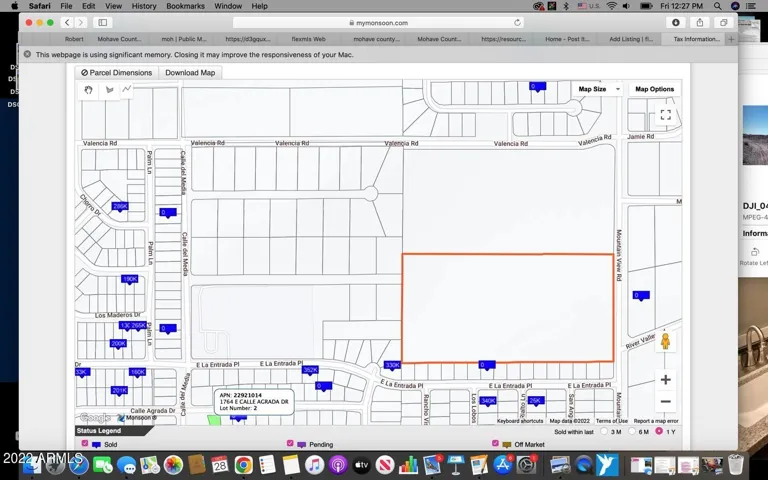
Task: Click the 286K sold marker
Action: 120,207
